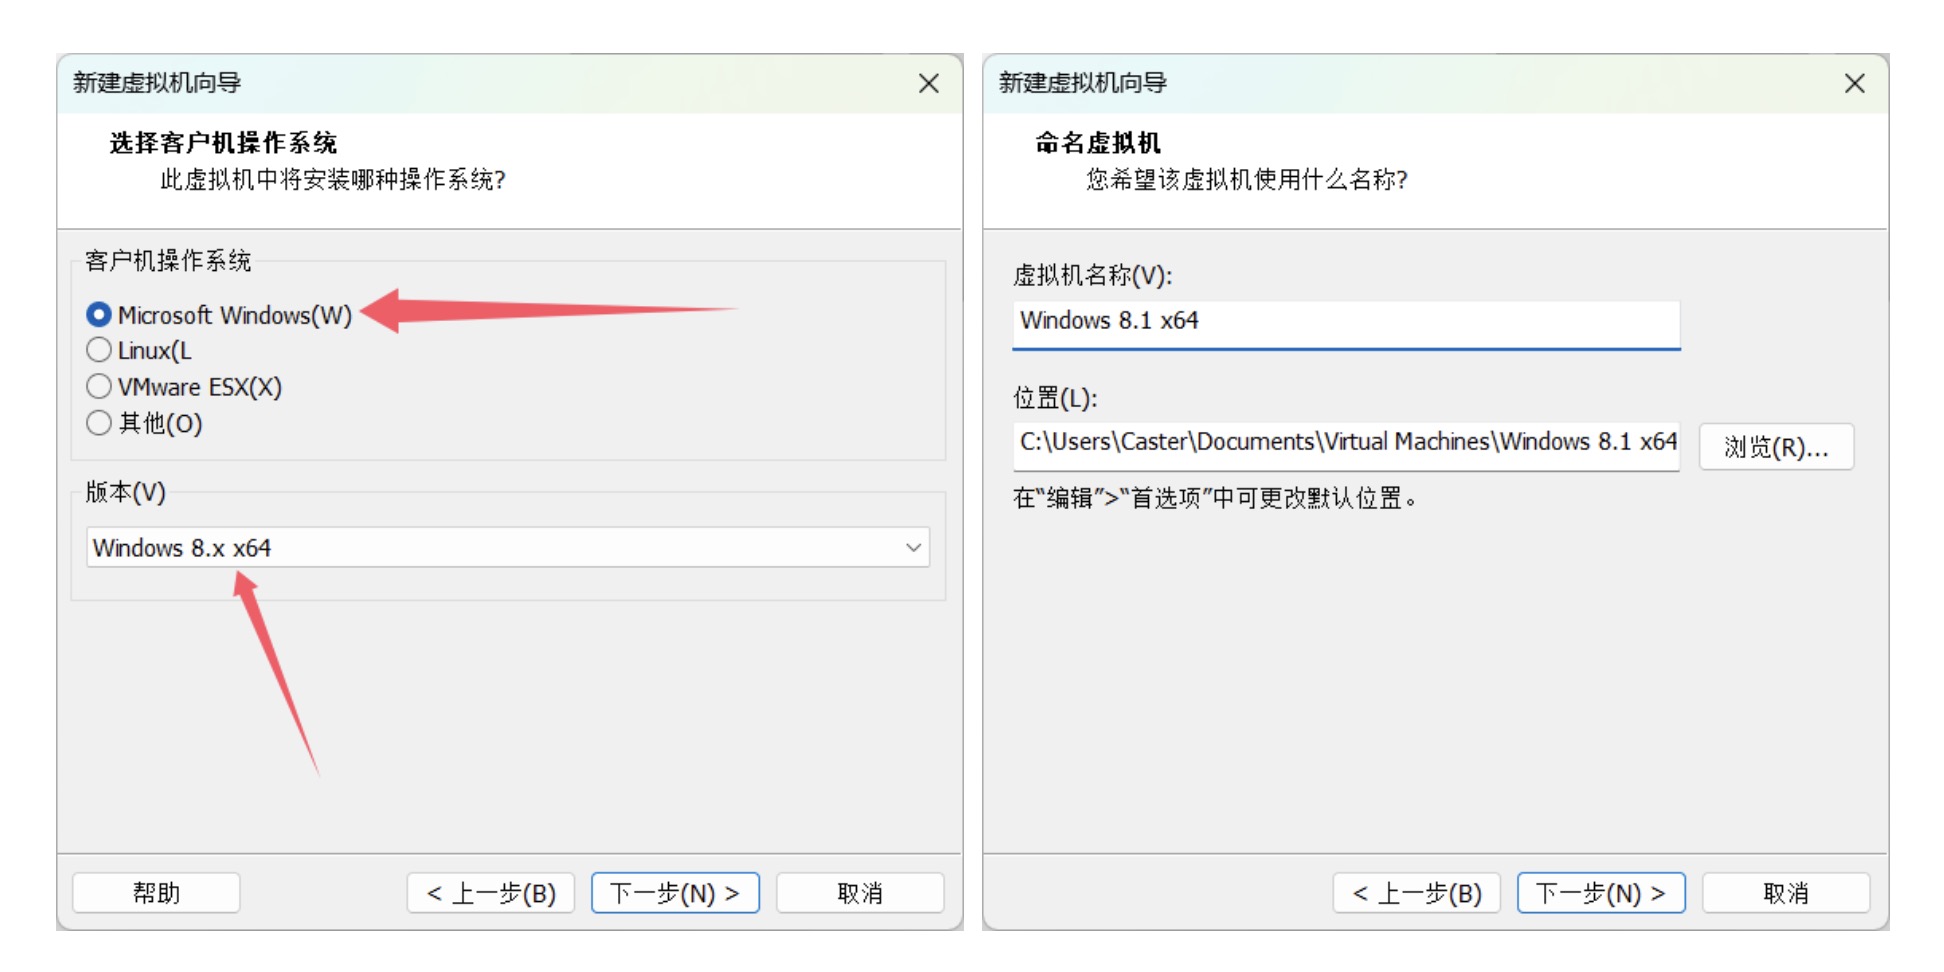Go back with 上一步(B) in 命名虚拟机 dialog
The image size is (1944, 972).
tap(1417, 893)
